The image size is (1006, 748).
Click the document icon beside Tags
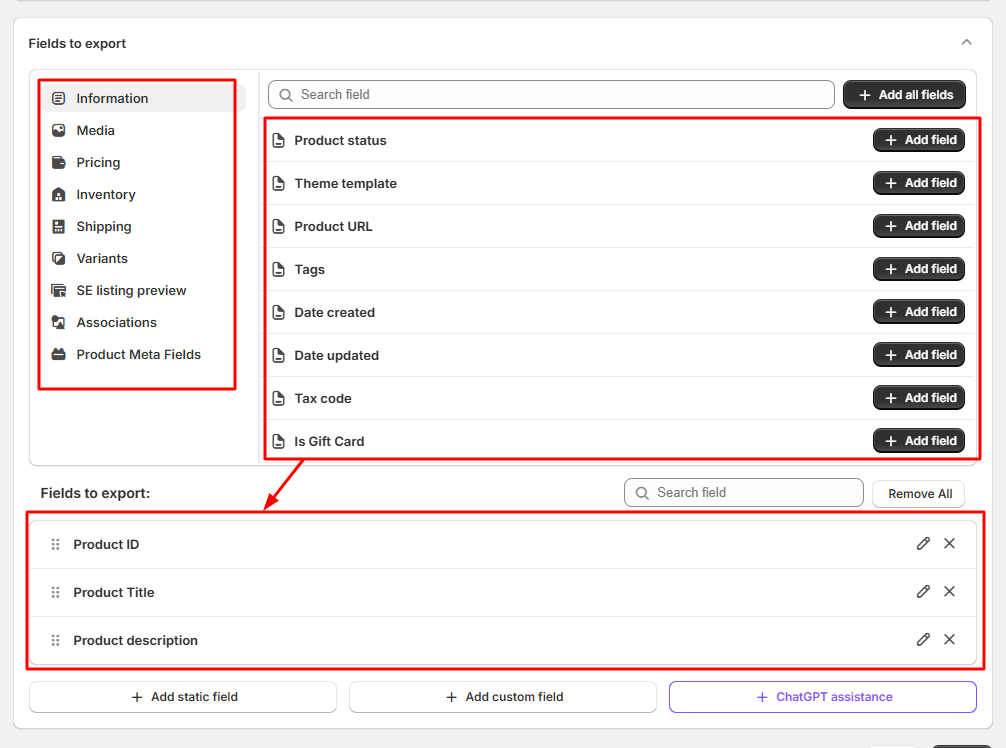click(x=278, y=269)
